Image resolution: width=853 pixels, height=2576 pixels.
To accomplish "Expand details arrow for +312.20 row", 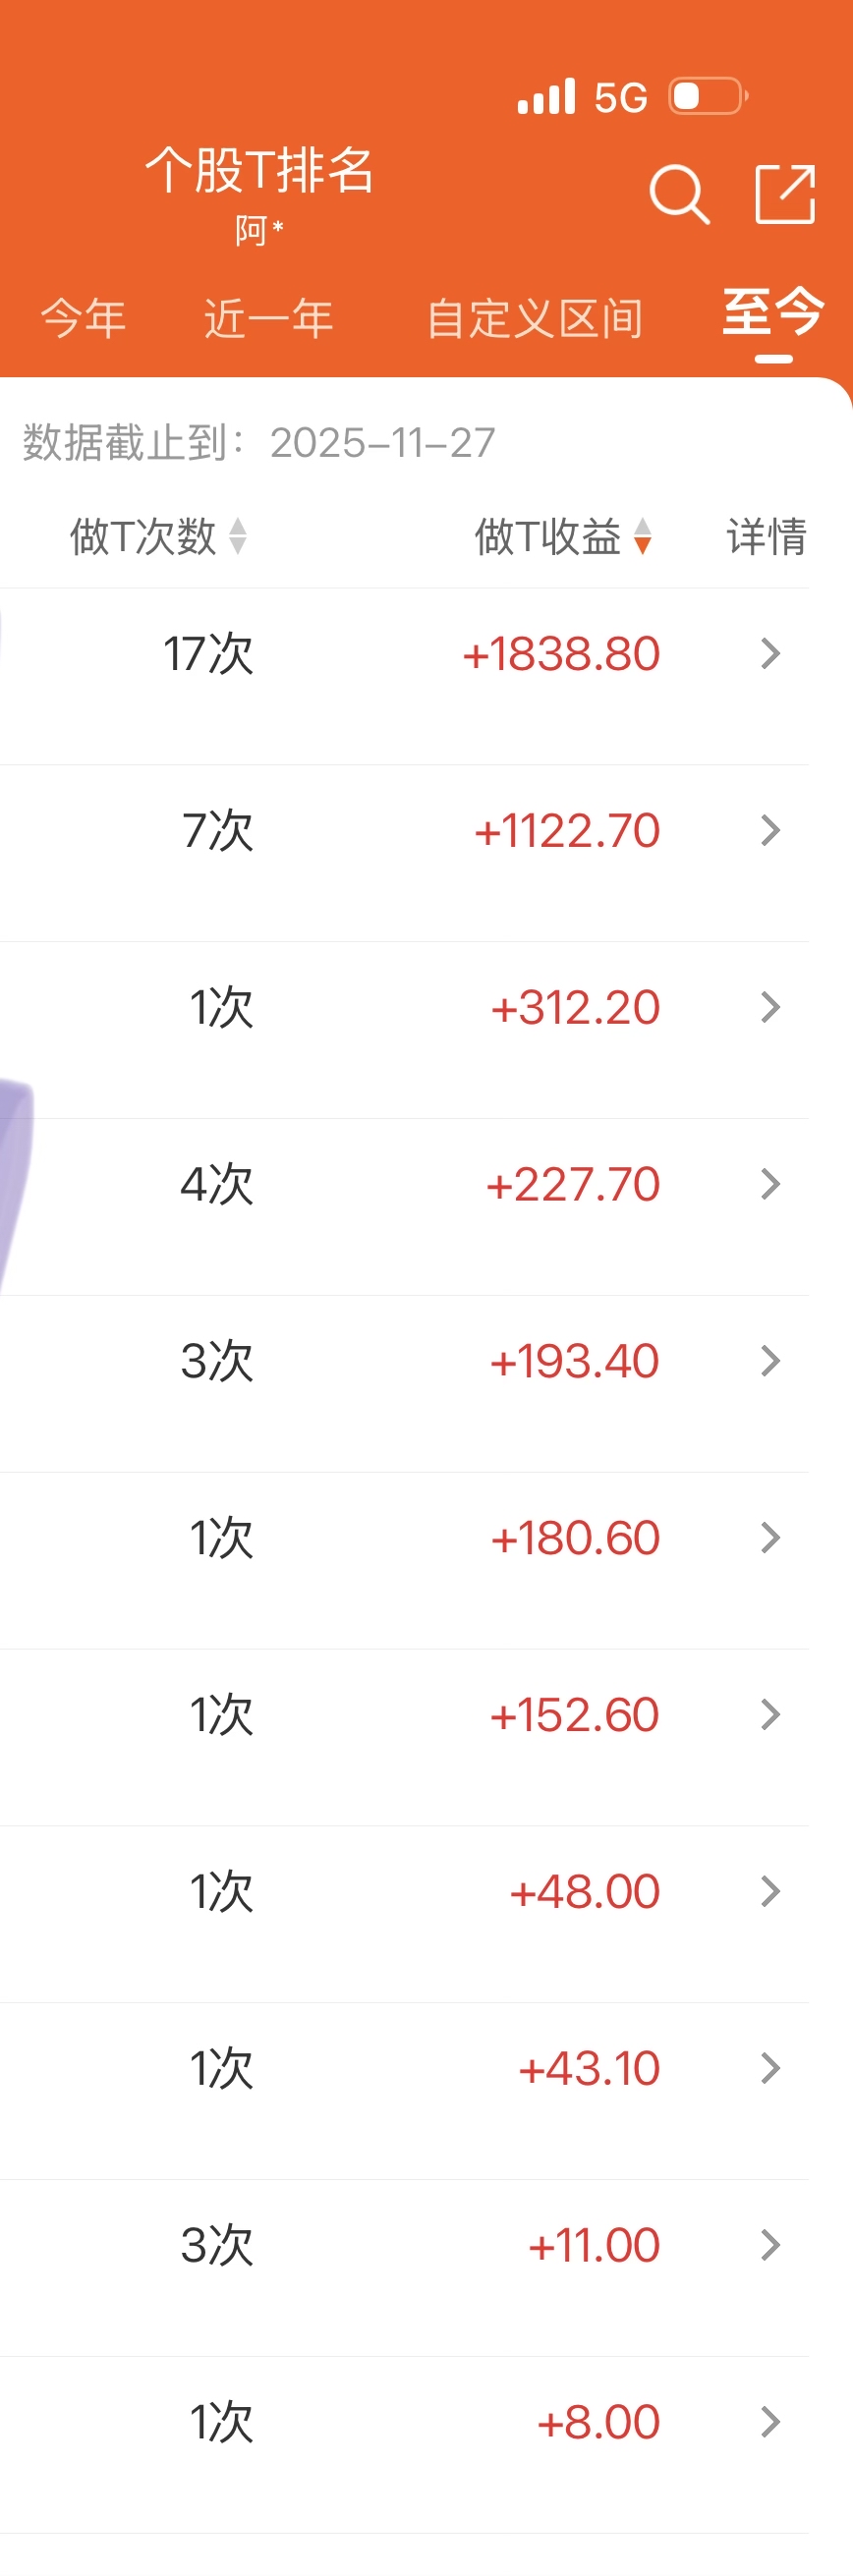I will (x=770, y=1007).
